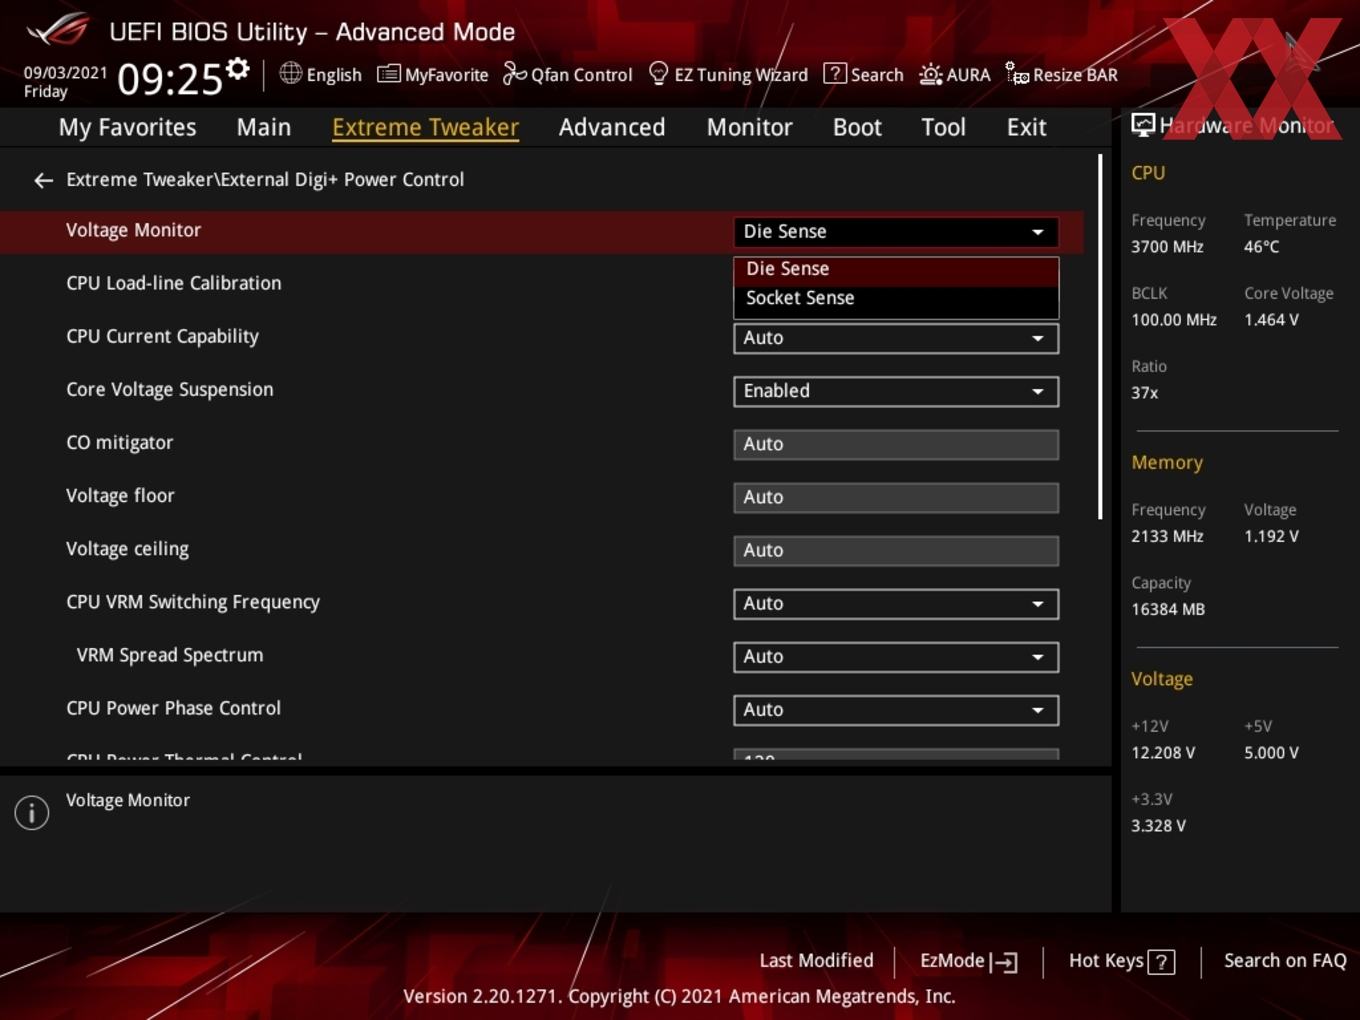Click the Hardware Monitor display icon

pyautogui.click(x=1143, y=125)
